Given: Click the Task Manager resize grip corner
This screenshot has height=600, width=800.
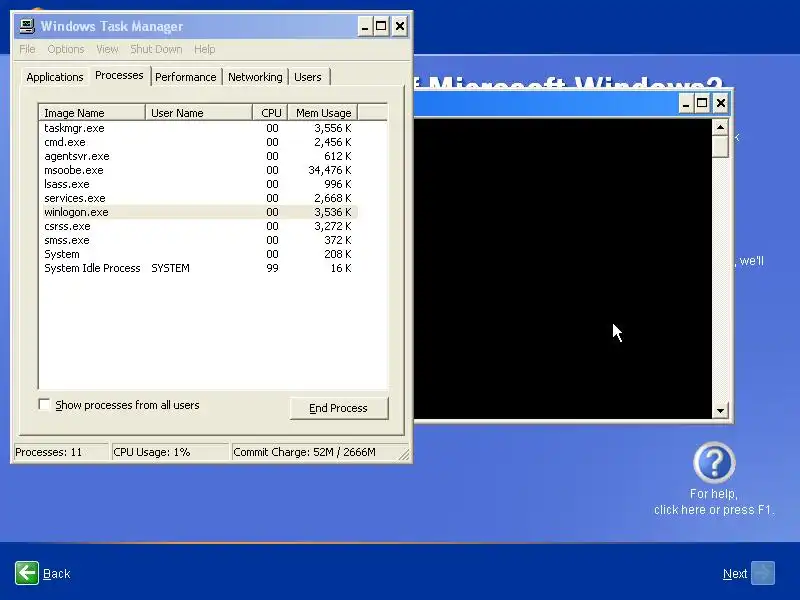Looking at the screenshot, I should (404, 454).
